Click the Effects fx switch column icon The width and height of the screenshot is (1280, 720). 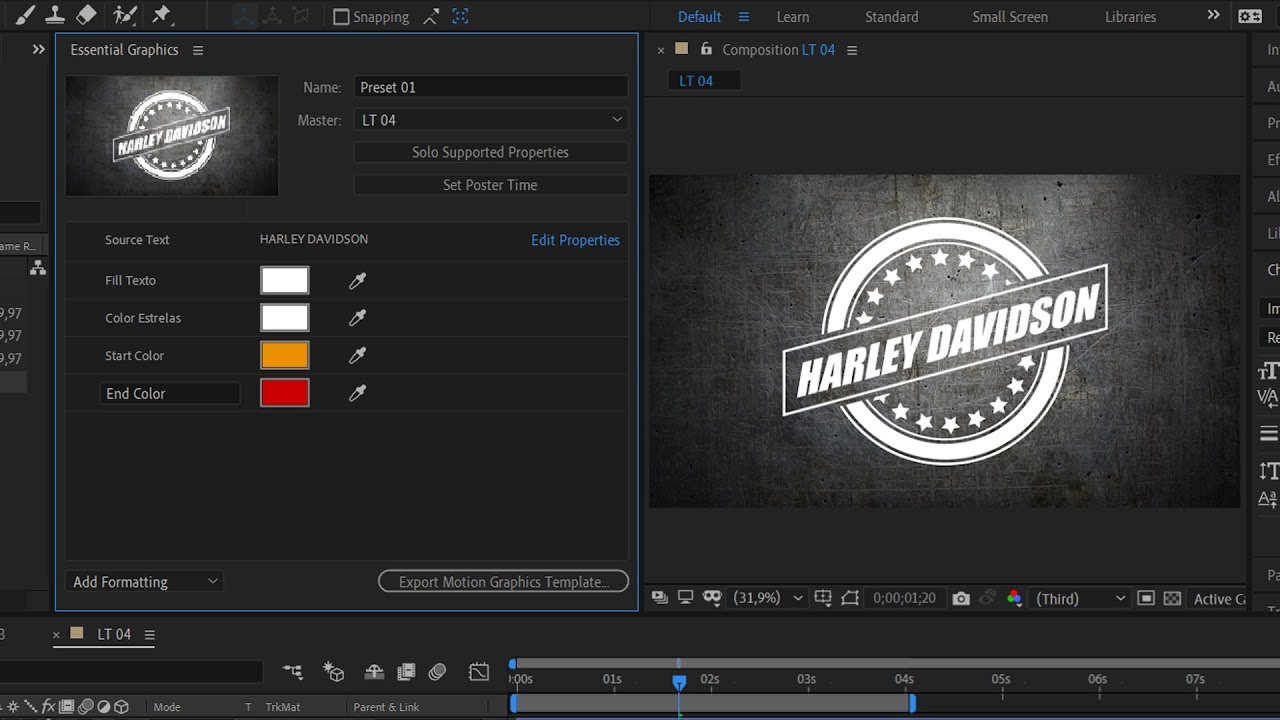click(x=48, y=707)
